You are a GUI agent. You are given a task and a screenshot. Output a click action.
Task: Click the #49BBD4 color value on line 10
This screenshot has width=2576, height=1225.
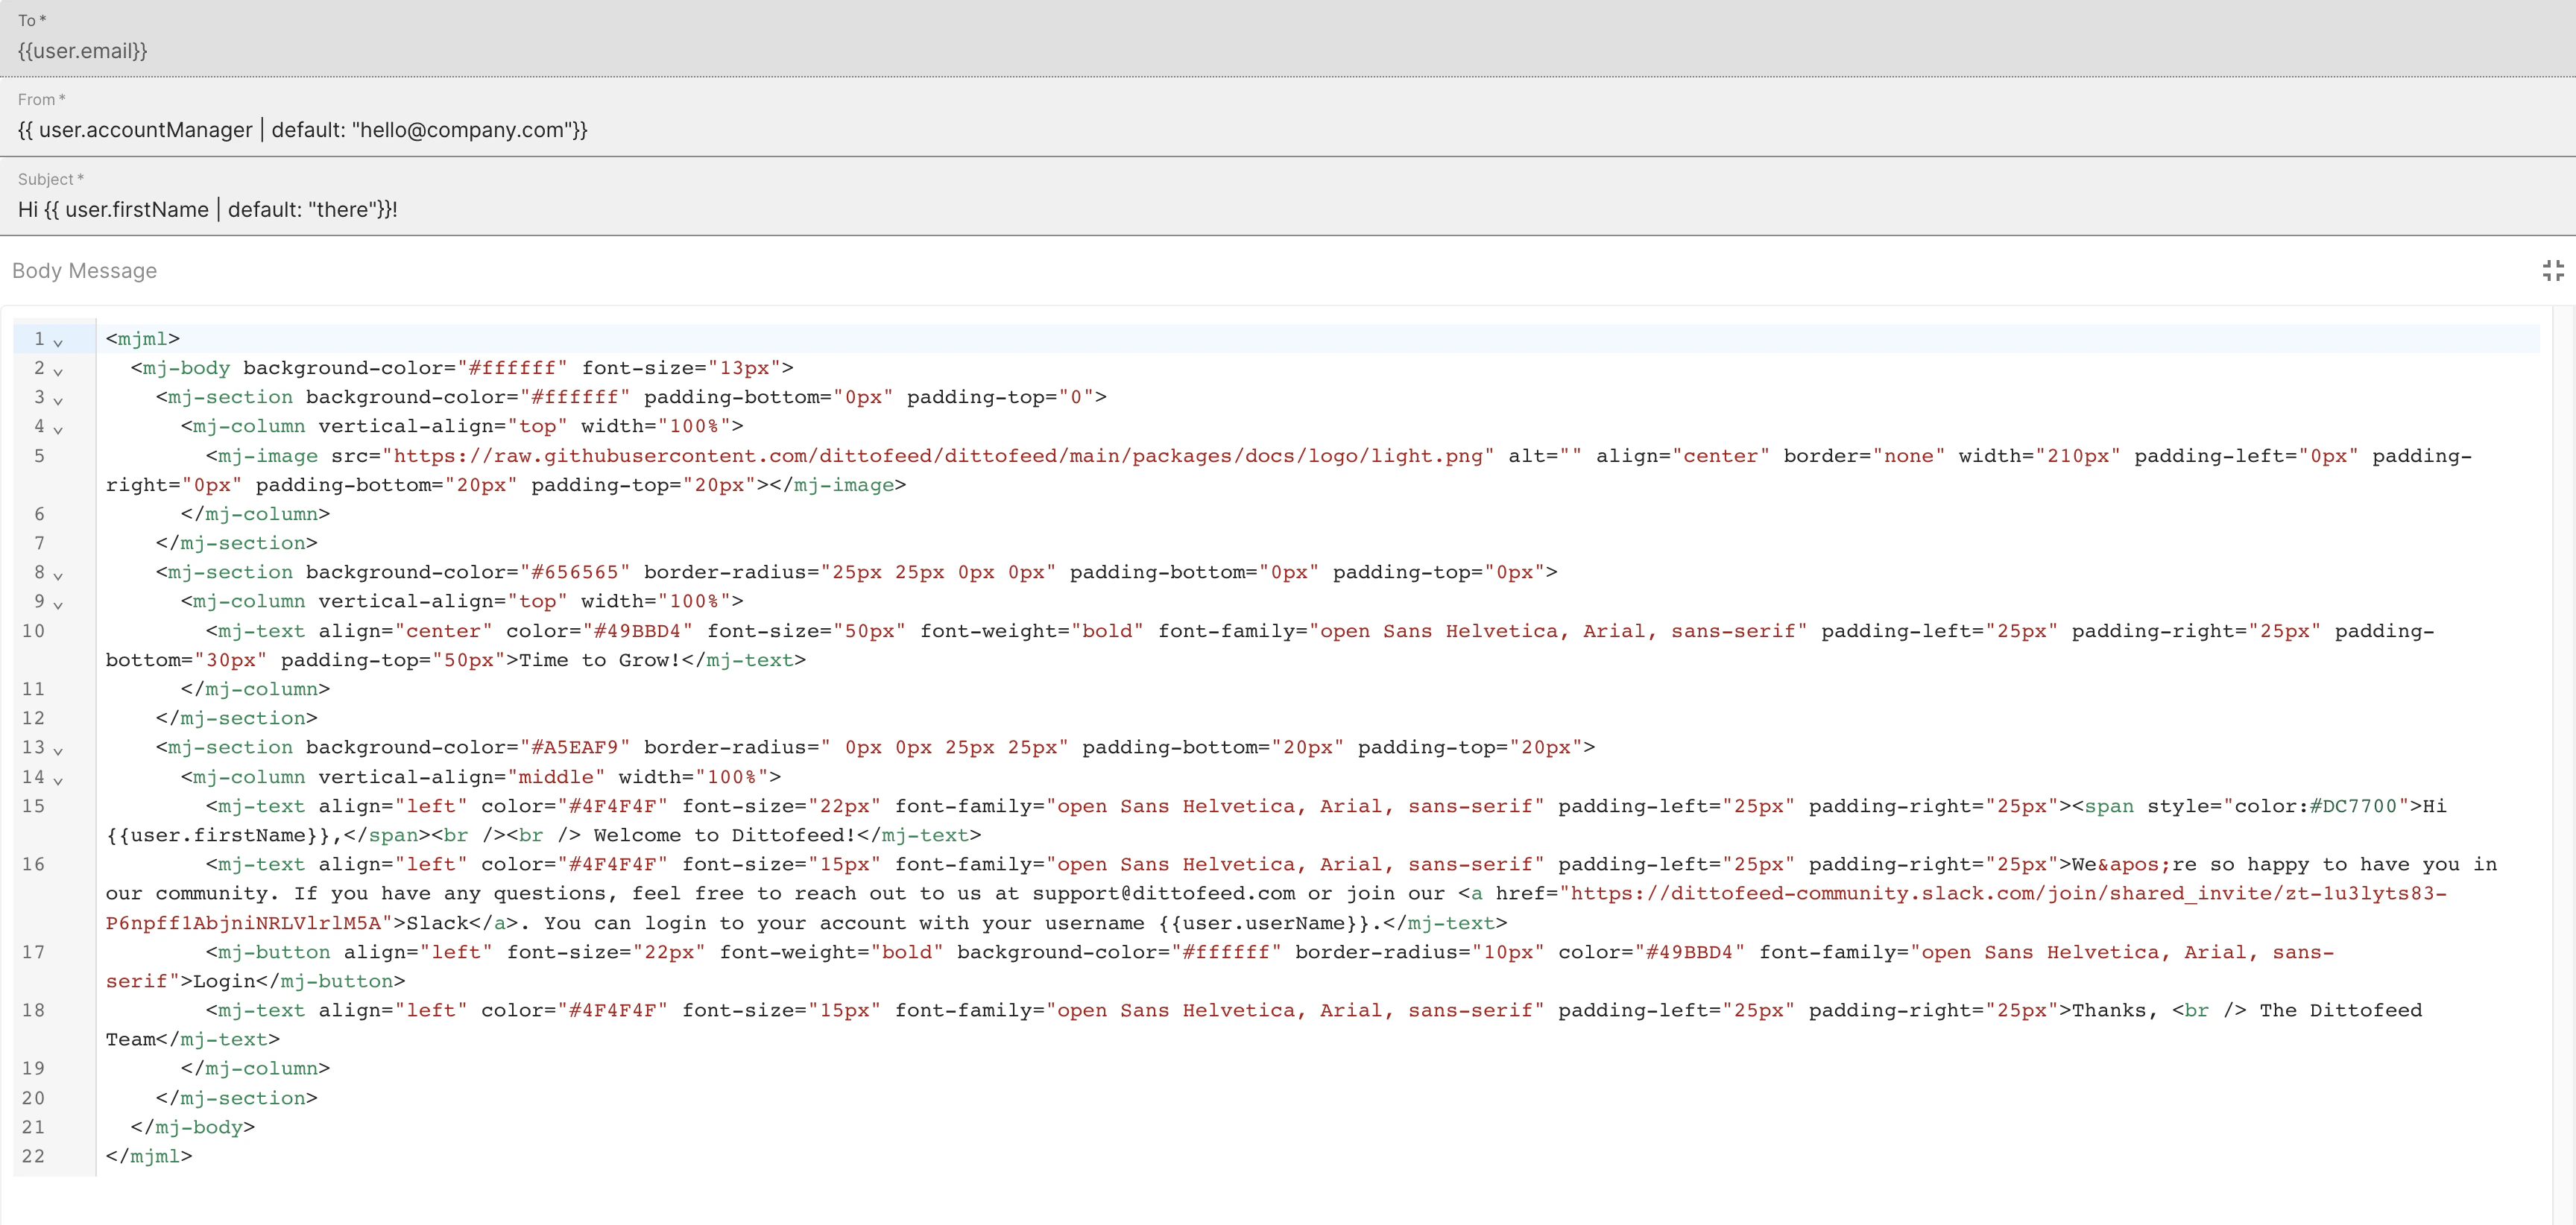tap(637, 631)
